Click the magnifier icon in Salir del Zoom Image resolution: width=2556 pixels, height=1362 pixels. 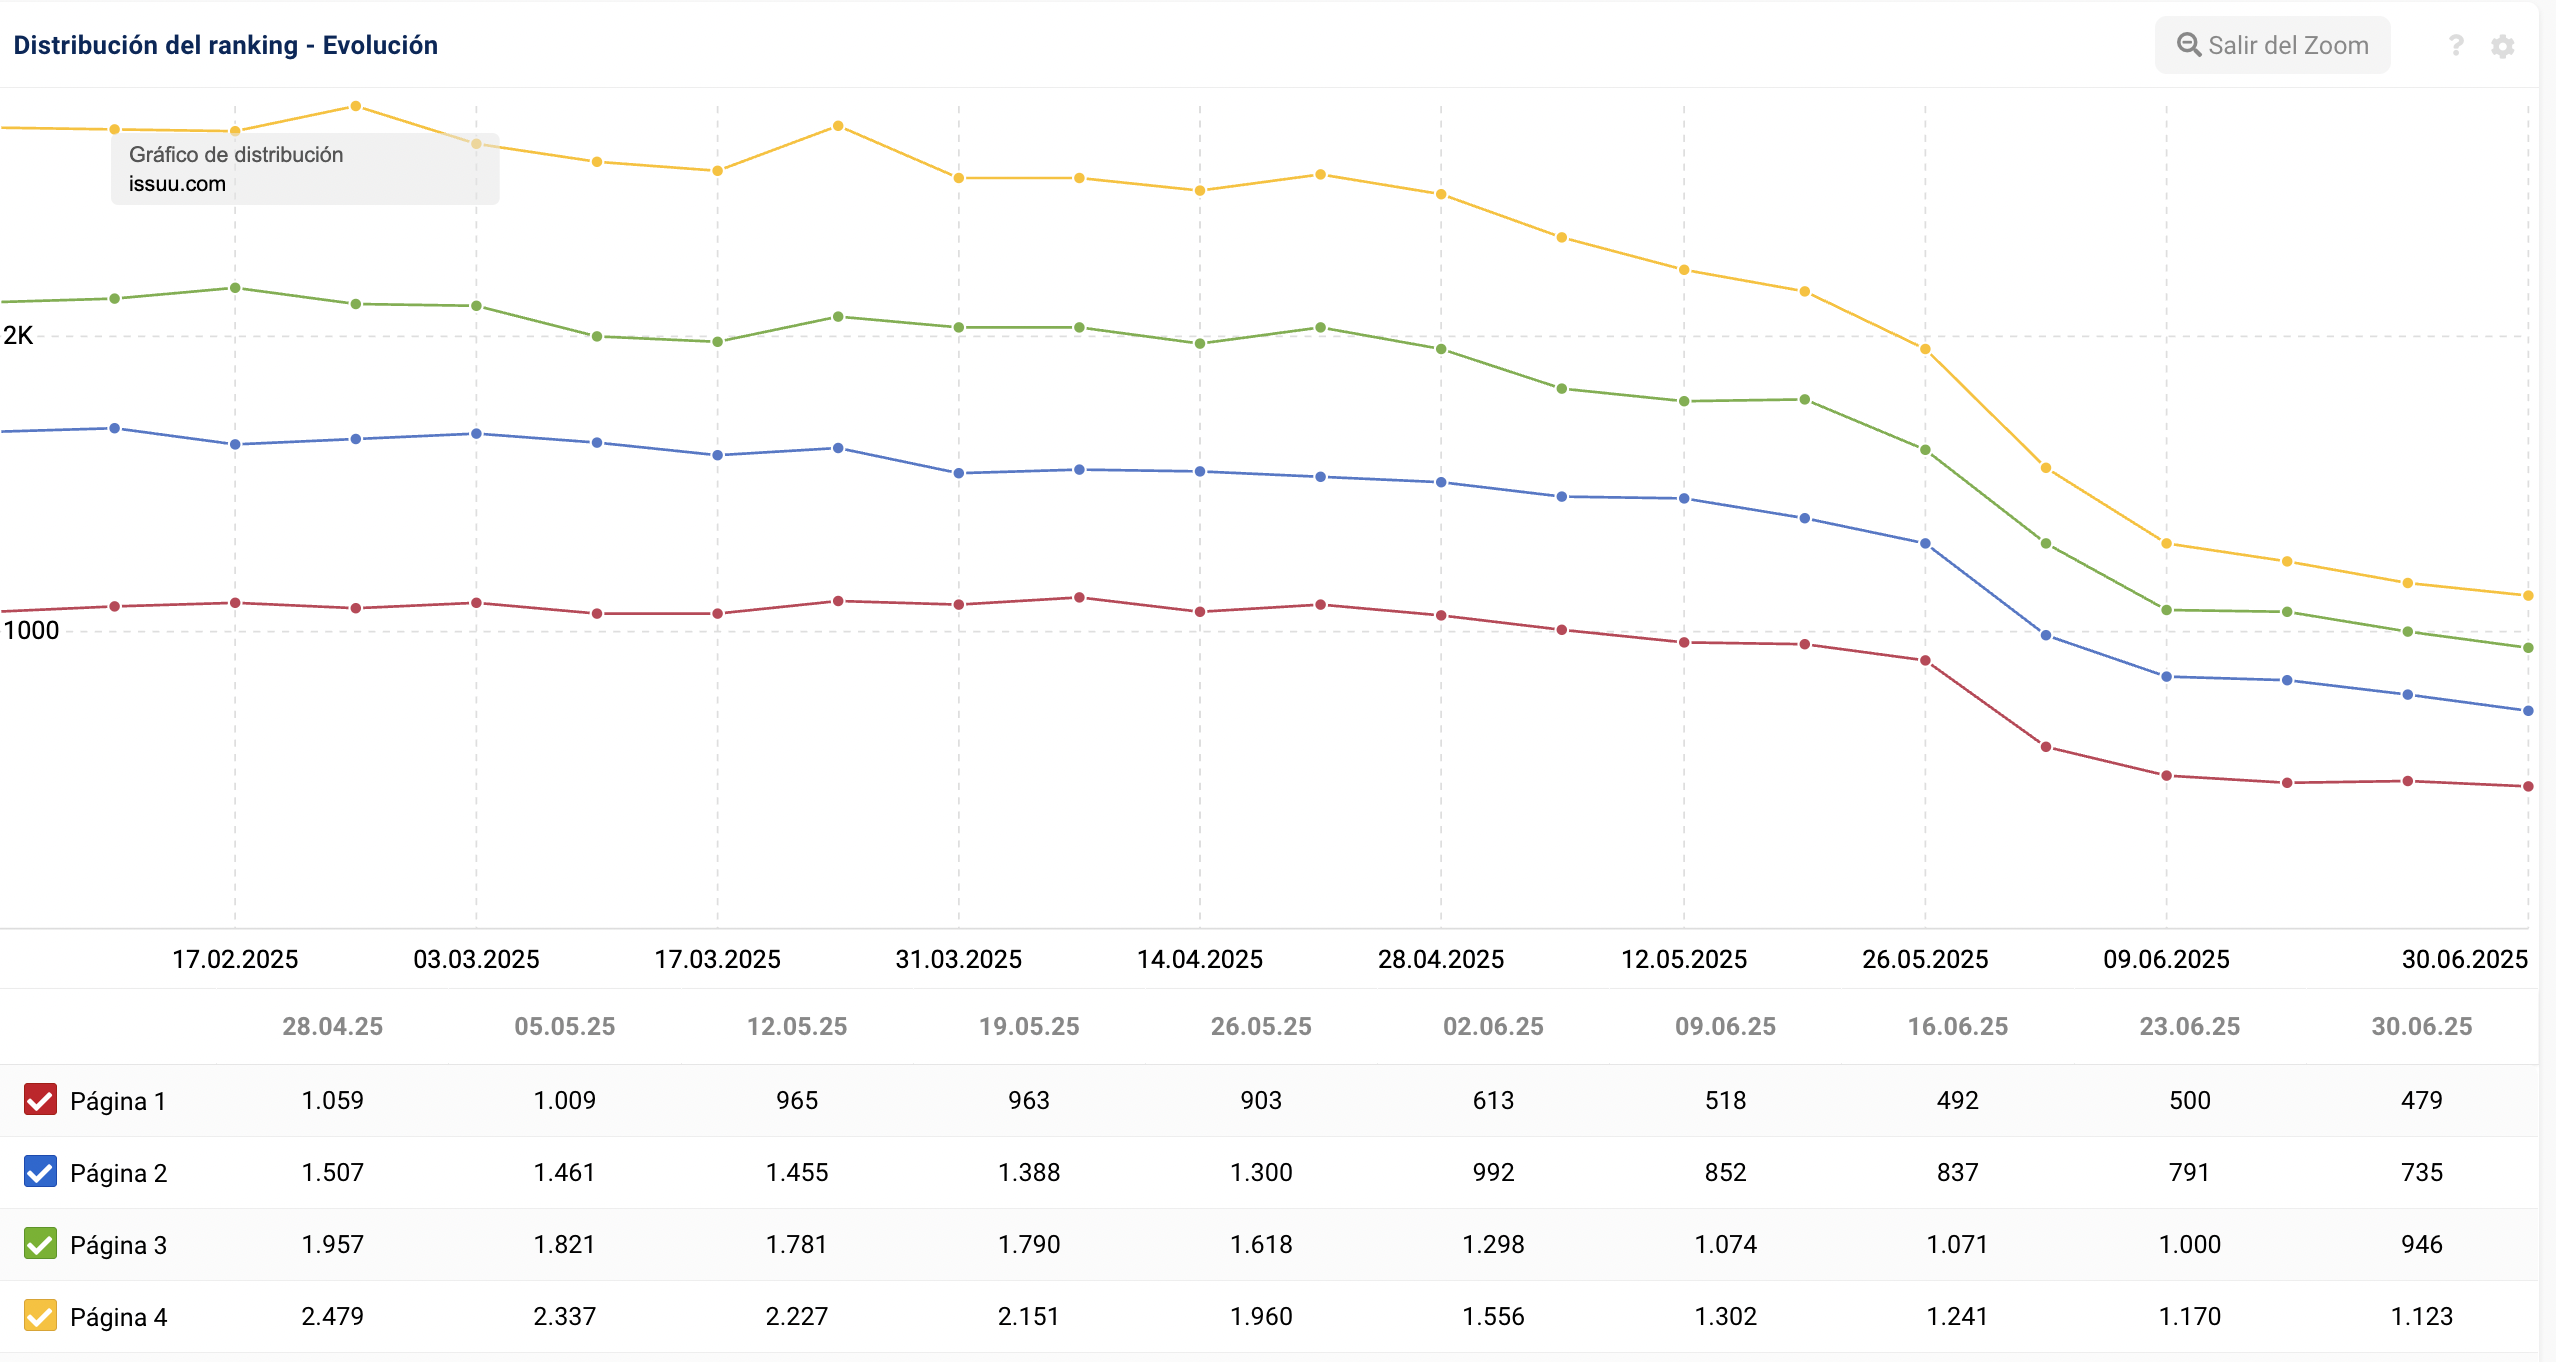click(x=2188, y=45)
